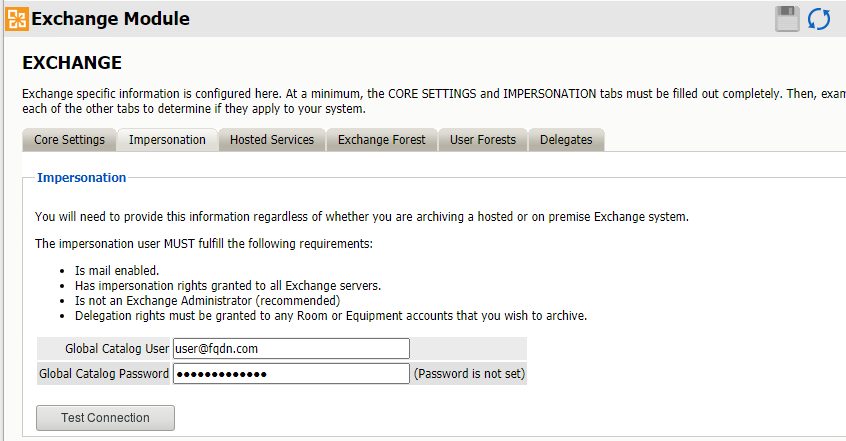Click the Exchange Module title text
Viewport: 846px width, 441px height.
tap(111, 18)
